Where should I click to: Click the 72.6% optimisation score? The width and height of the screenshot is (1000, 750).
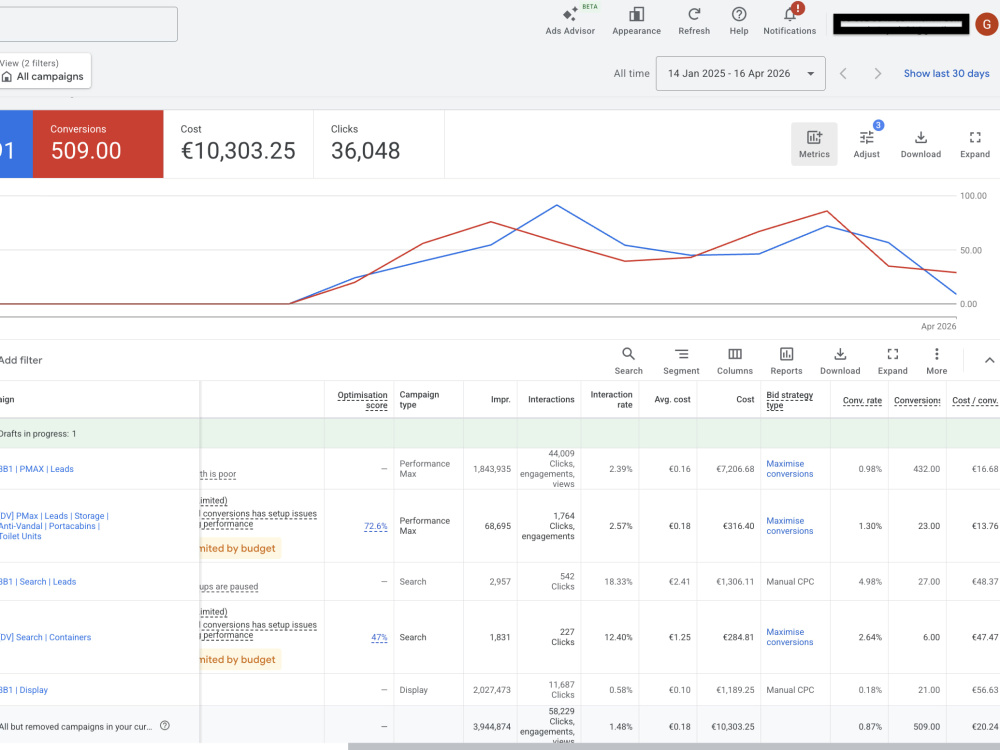[x=376, y=526]
